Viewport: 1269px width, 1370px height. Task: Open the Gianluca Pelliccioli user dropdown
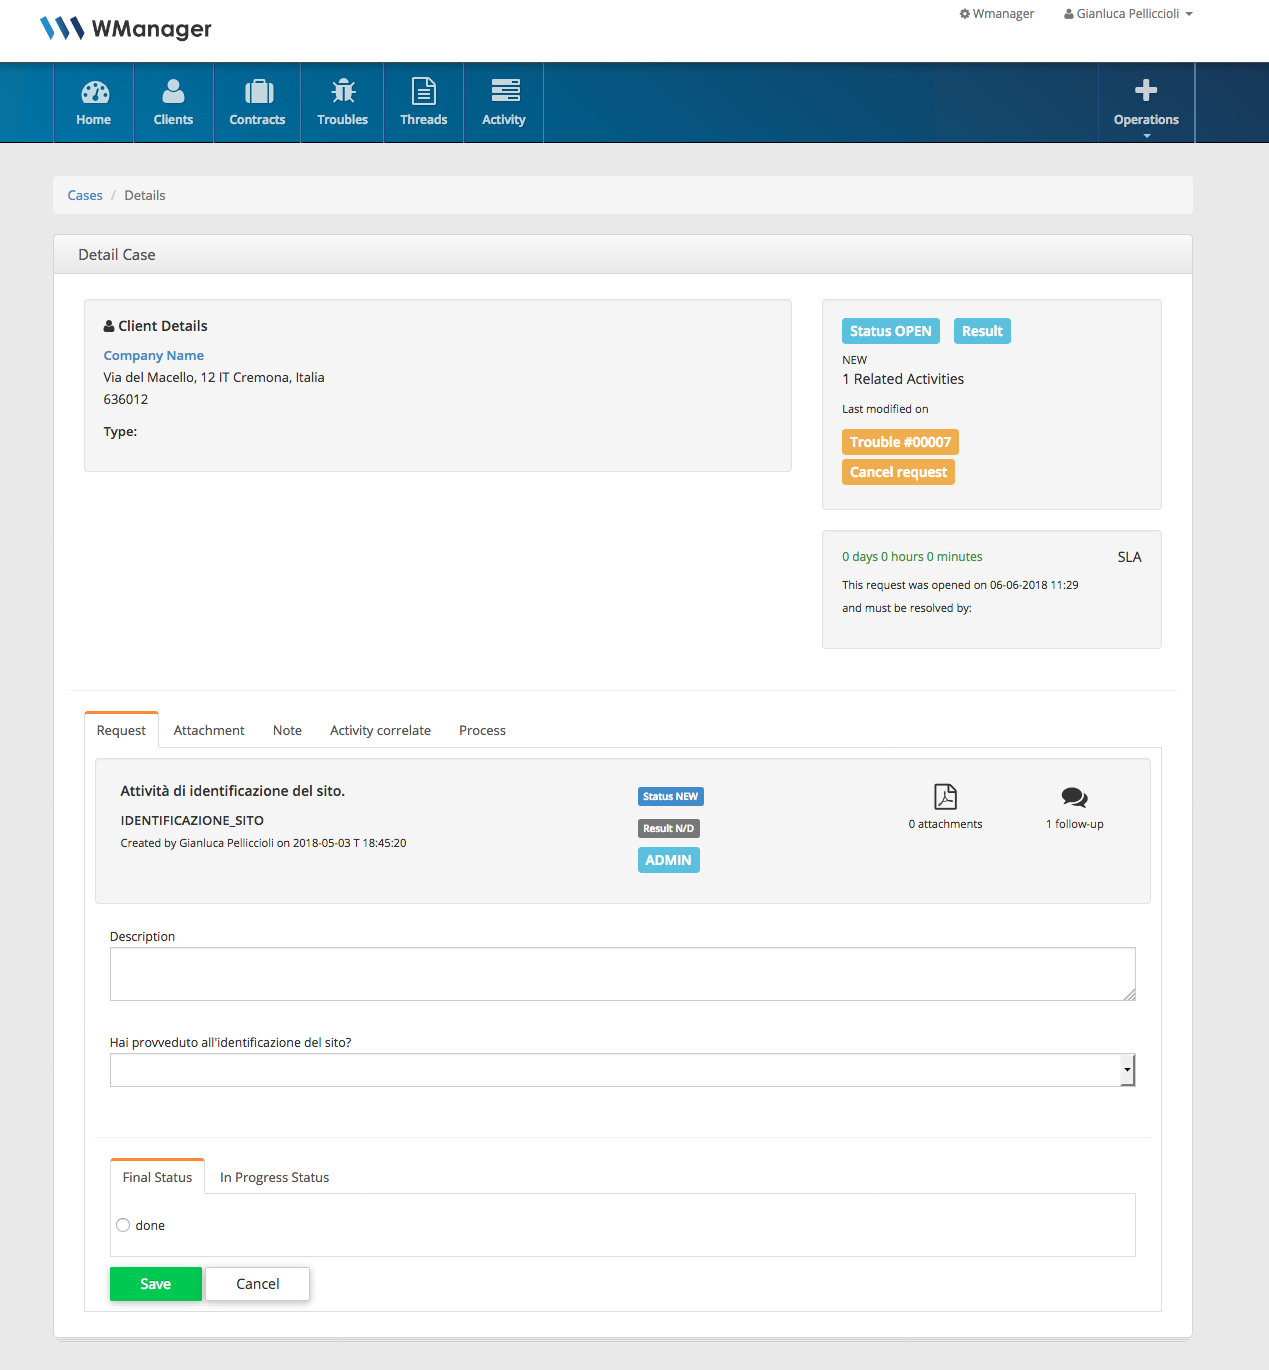click(x=1128, y=14)
